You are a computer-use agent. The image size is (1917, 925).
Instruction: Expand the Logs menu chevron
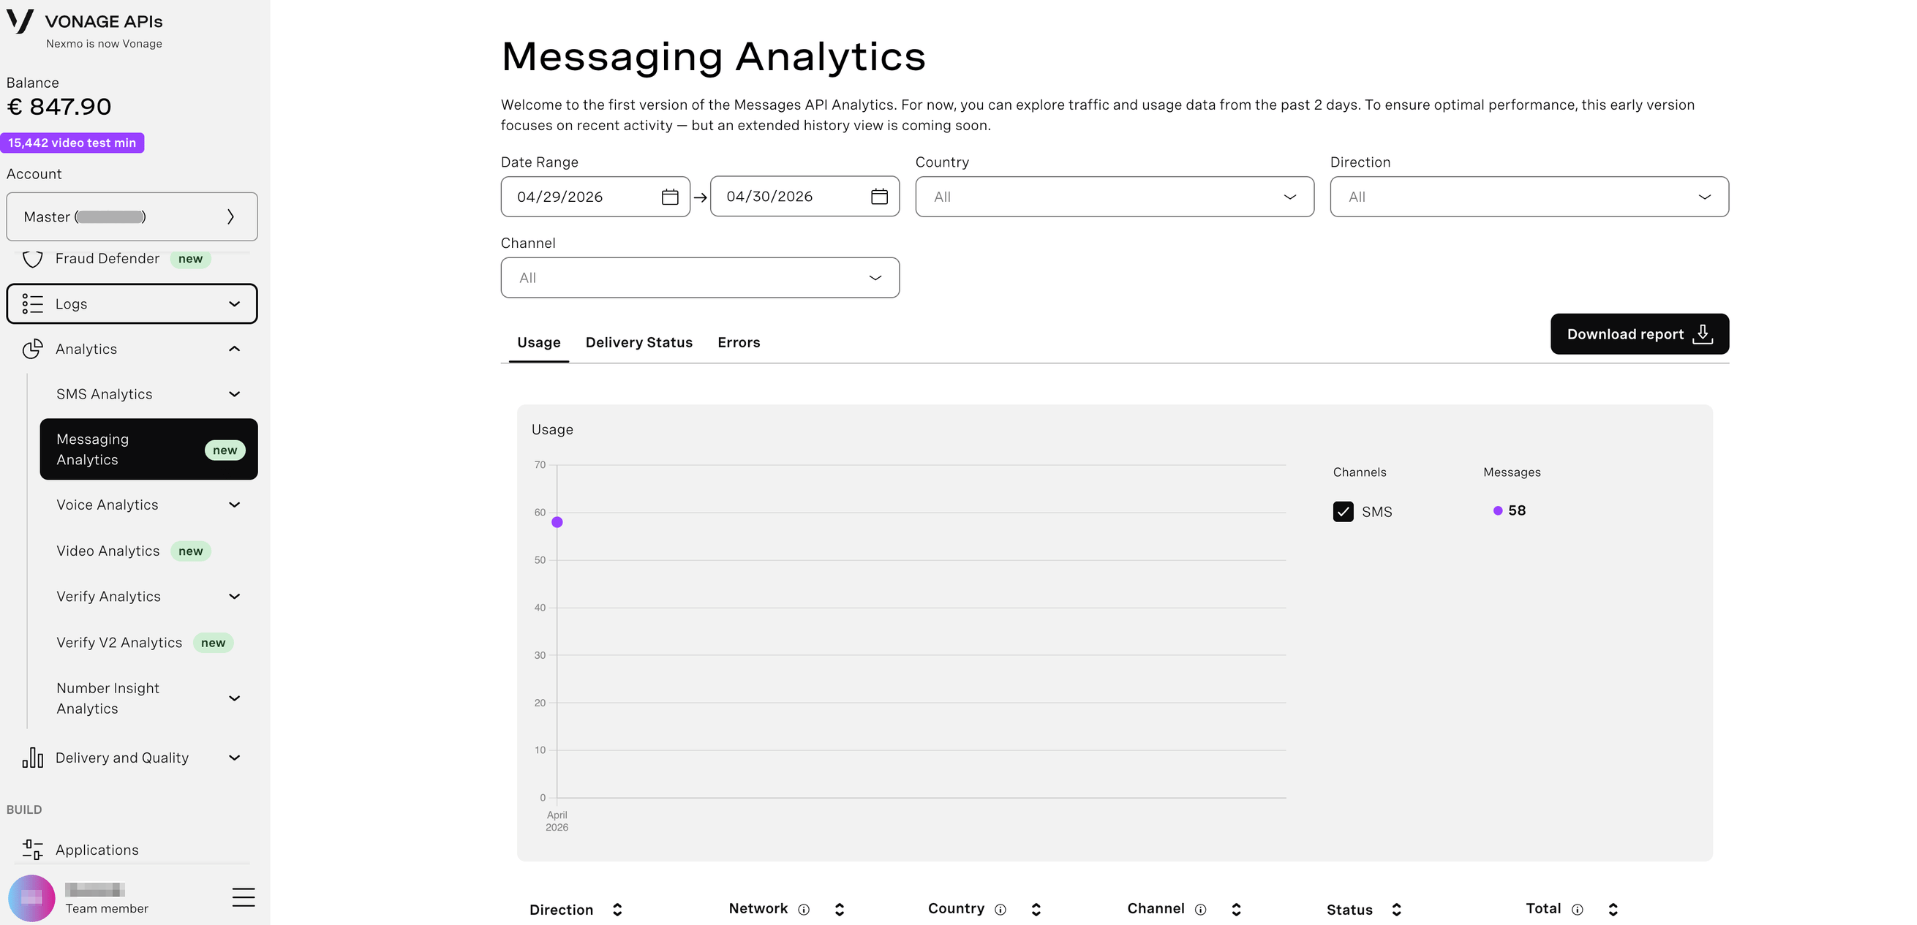click(234, 304)
